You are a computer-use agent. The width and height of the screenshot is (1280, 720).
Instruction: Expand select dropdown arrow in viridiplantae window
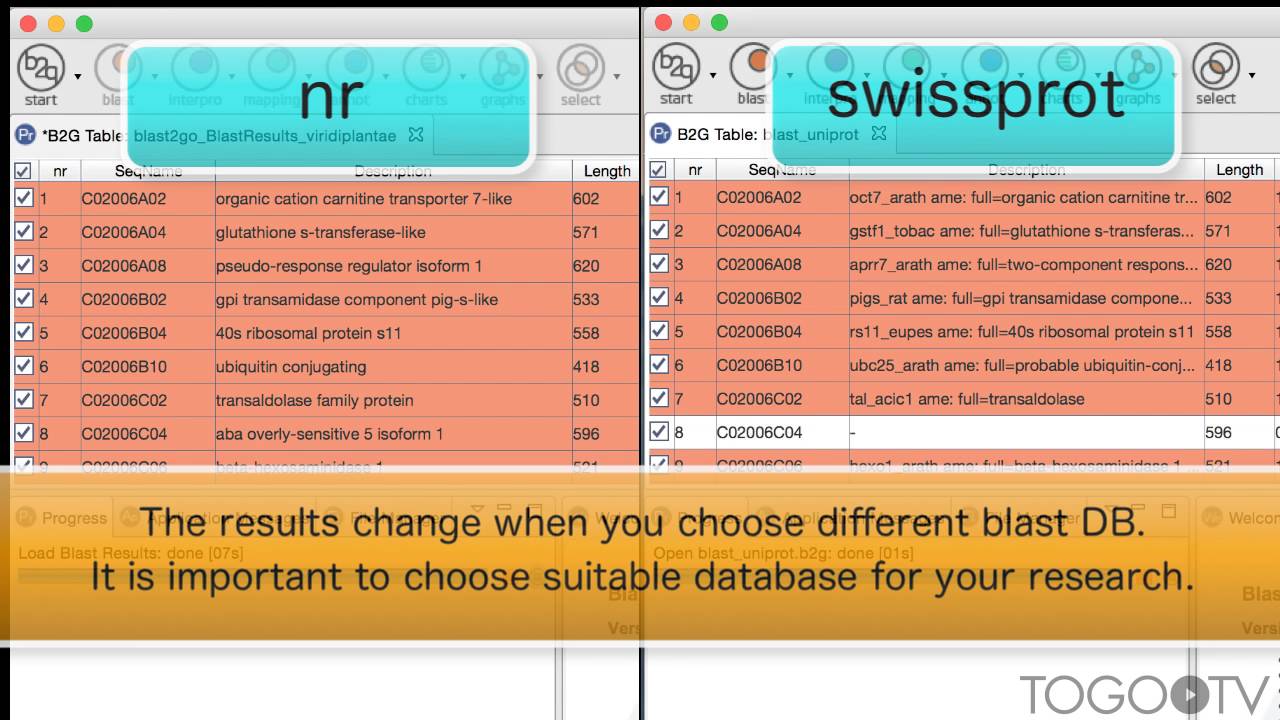pyautogui.click(x=617, y=76)
